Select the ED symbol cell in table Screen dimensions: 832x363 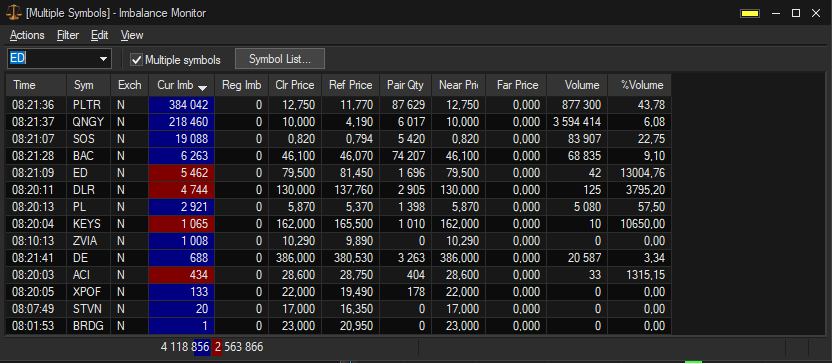89,173
